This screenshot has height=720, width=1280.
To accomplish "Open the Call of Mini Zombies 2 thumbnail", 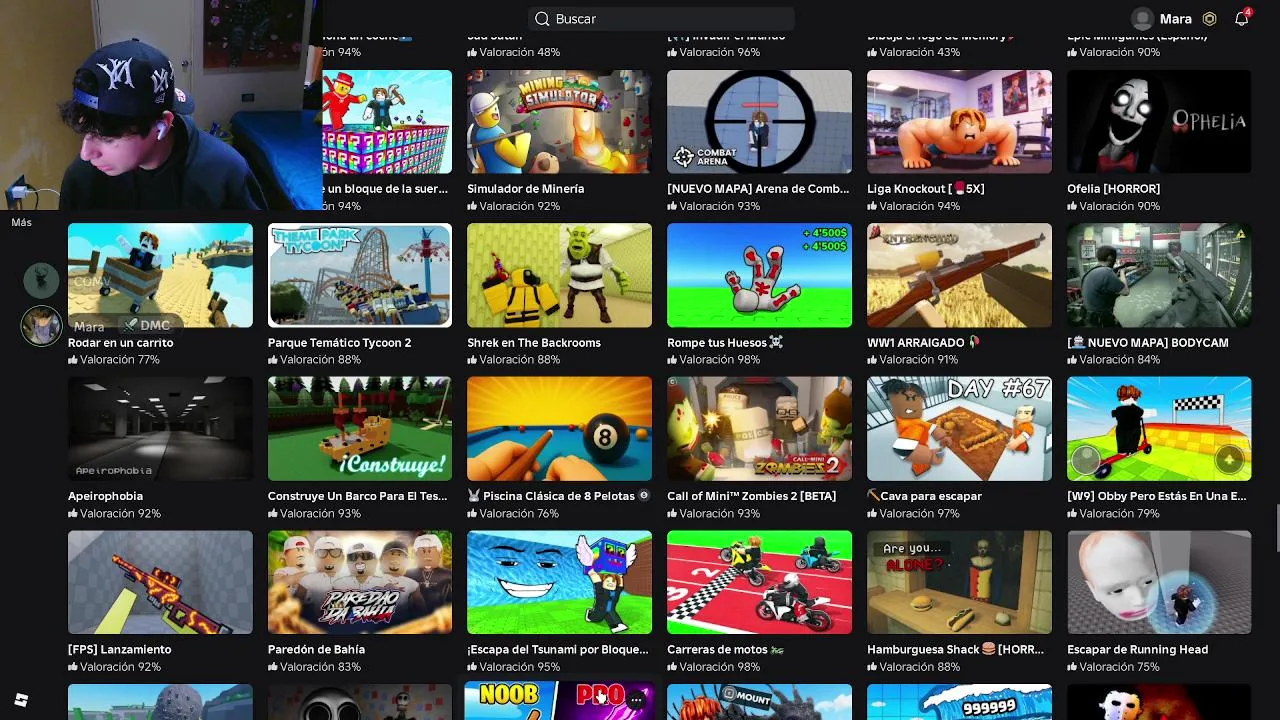I will click(759, 429).
